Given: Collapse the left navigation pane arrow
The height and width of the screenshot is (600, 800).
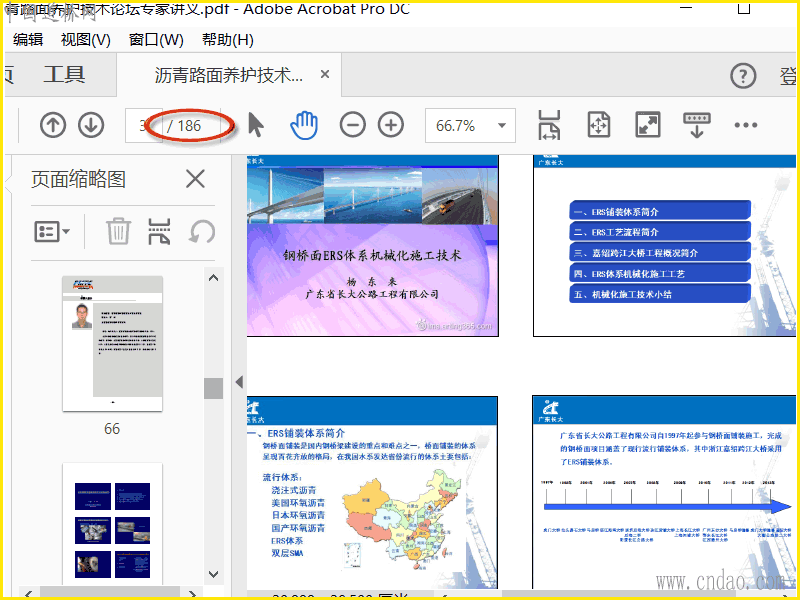Looking at the screenshot, I should tap(239, 382).
